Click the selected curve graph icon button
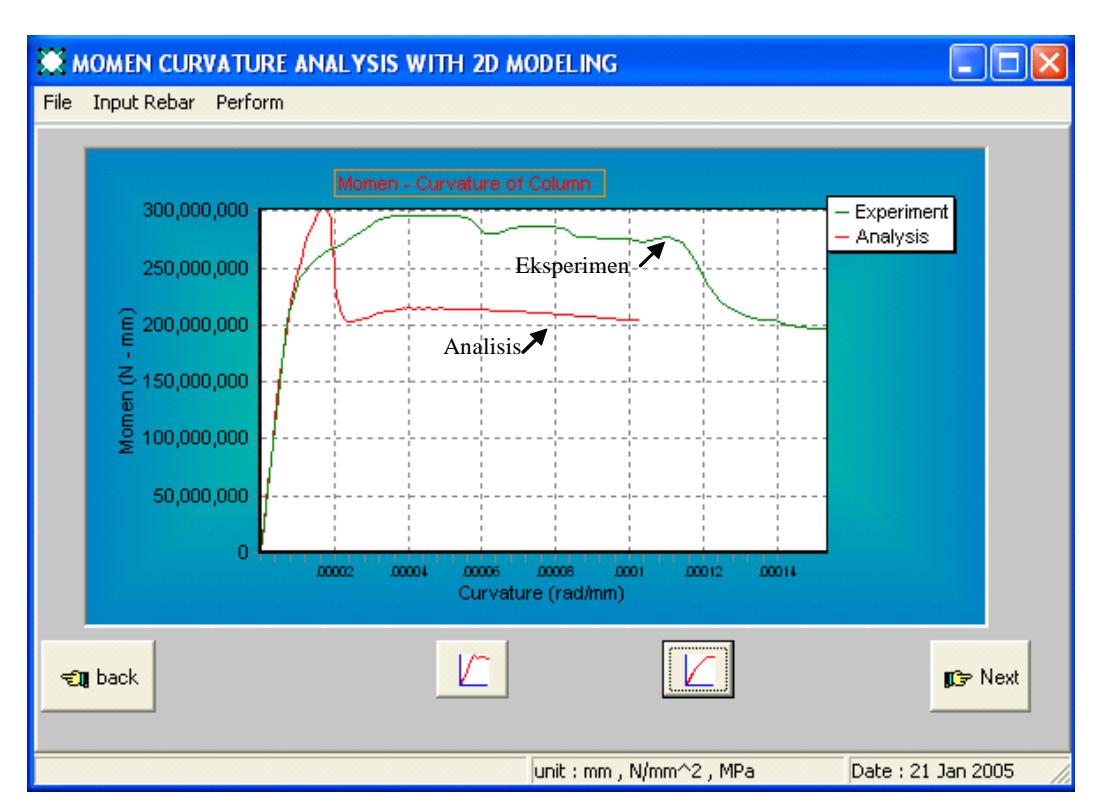Screen dimensions: 1102x811 [698, 669]
